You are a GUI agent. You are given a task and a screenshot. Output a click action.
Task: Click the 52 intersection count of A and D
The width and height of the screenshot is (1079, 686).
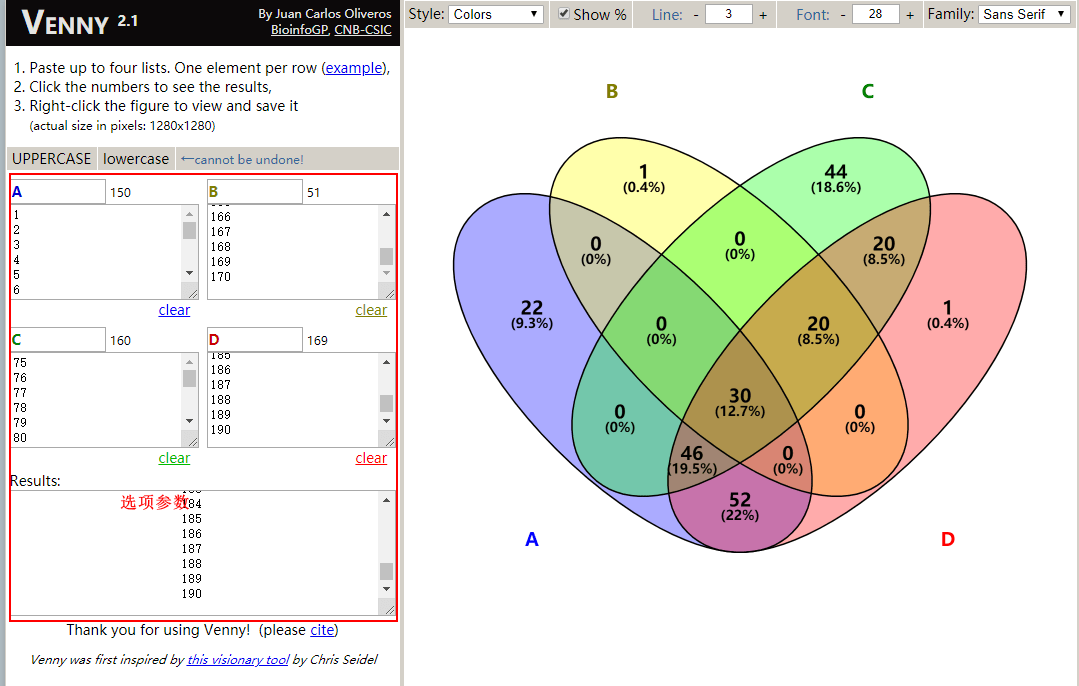coord(740,500)
